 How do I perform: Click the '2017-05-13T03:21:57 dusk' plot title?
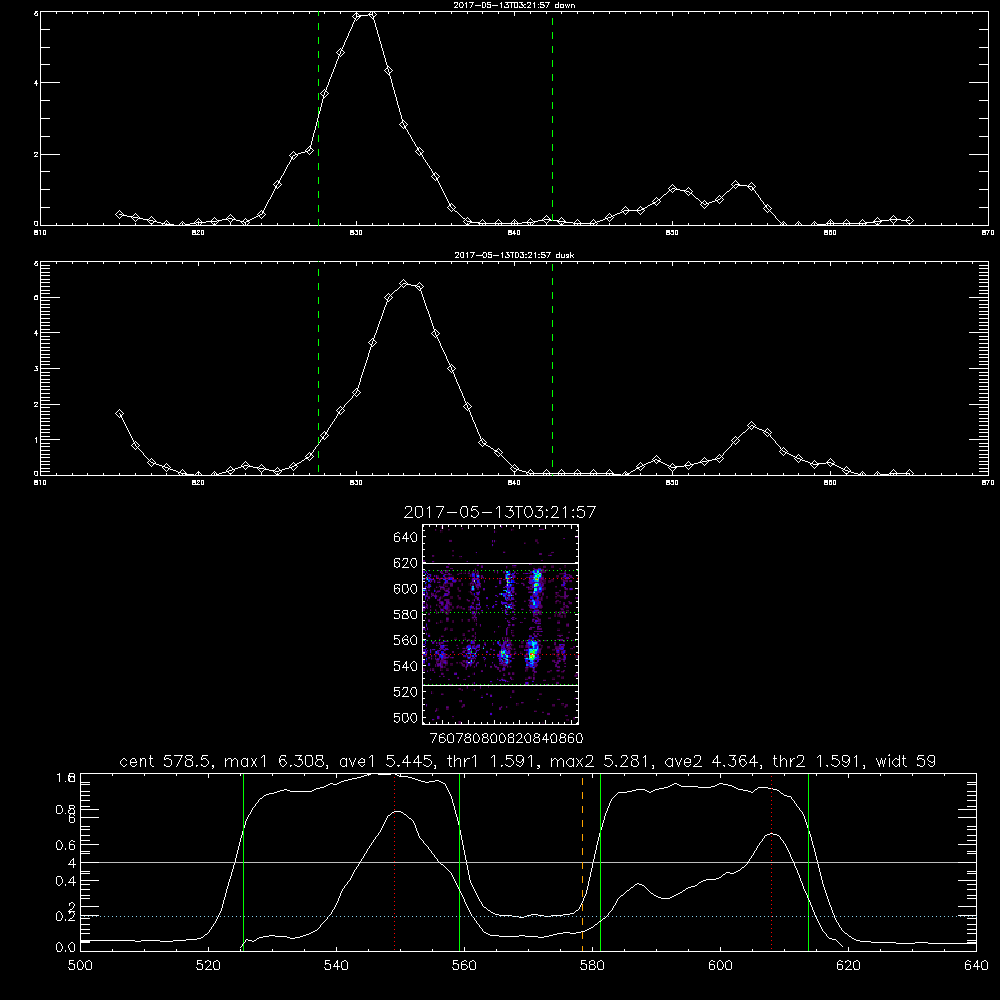pyautogui.click(x=514, y=255)
